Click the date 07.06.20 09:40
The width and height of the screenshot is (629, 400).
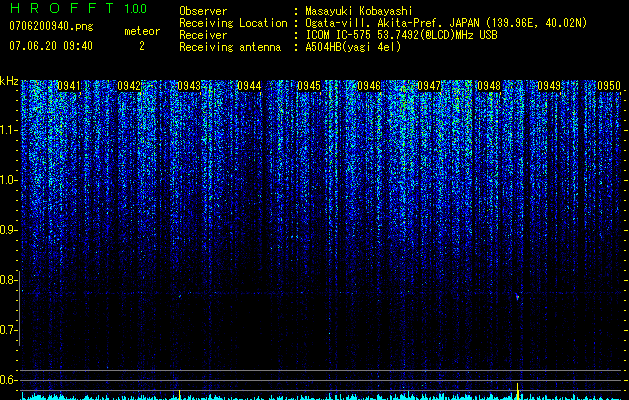51,46
